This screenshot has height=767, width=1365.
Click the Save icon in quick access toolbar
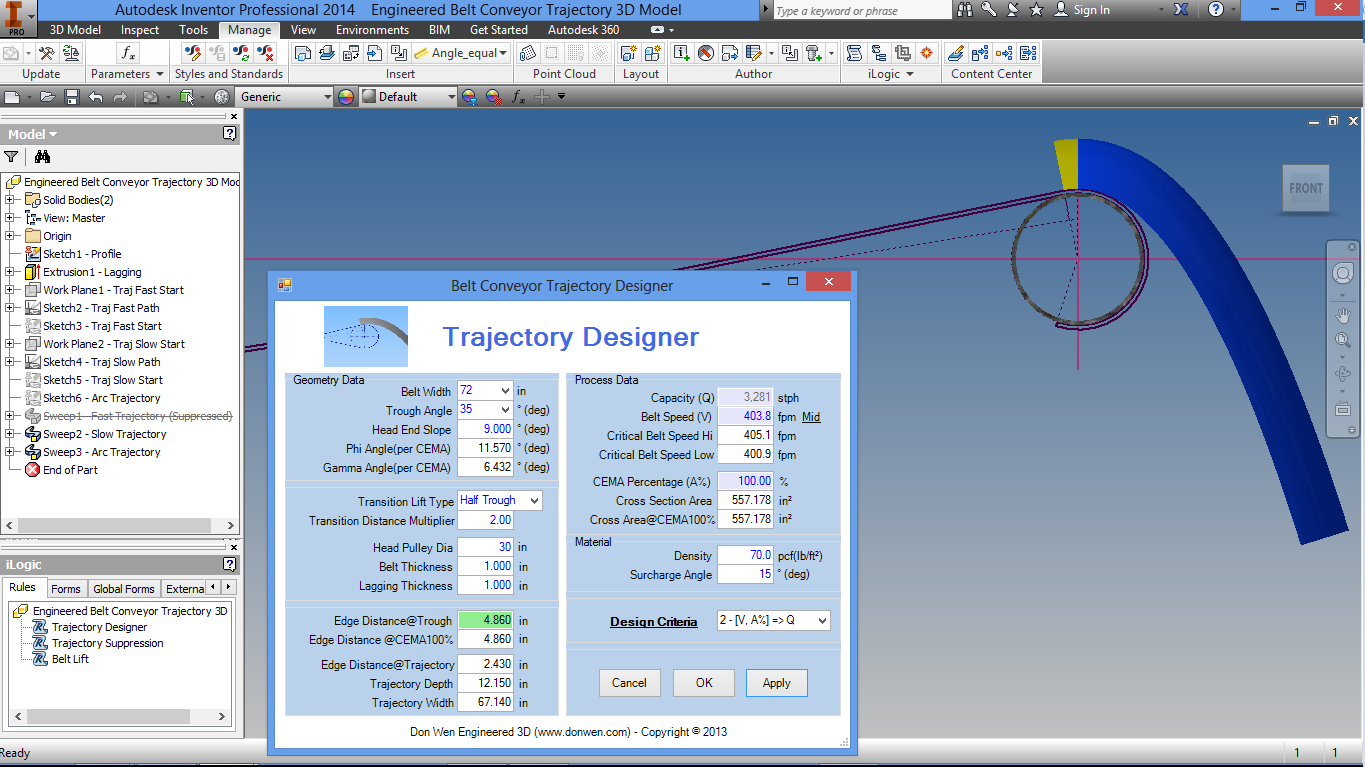point(71,97)
